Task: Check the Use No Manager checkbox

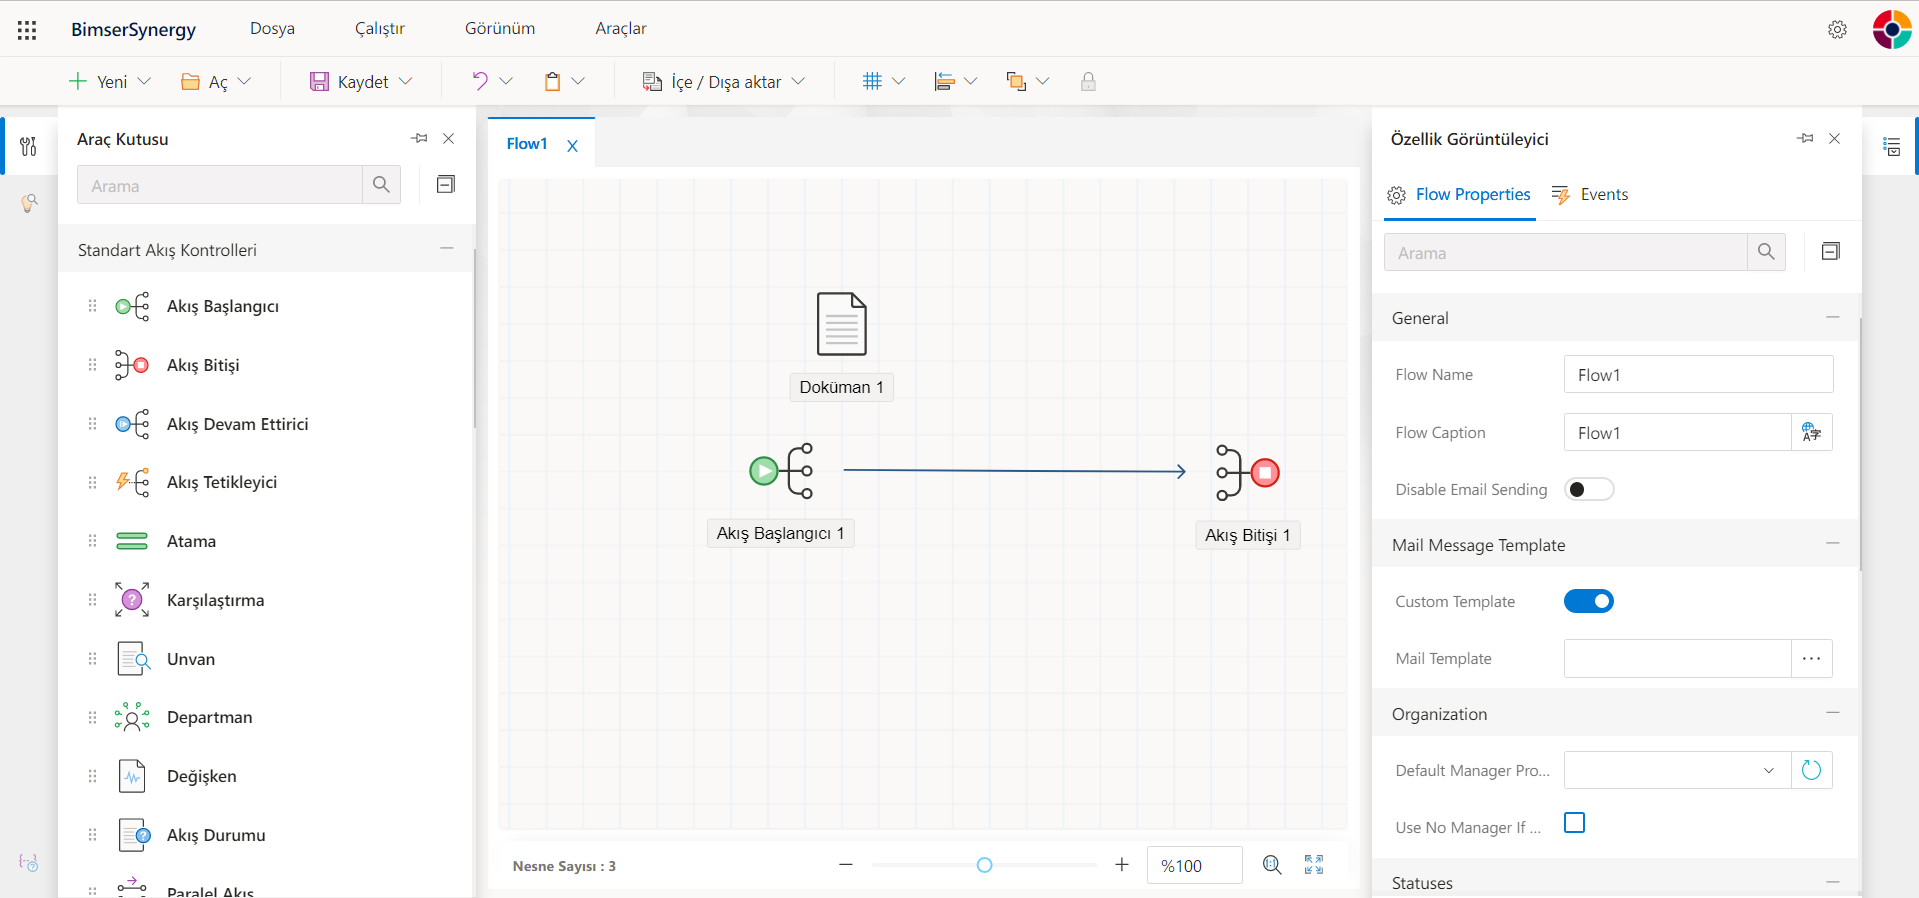Action: [1574, 823]
